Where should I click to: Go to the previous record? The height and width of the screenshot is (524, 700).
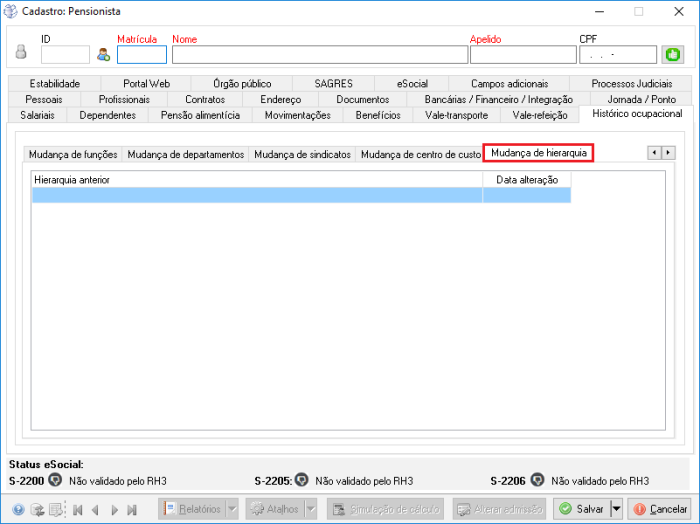pos(95,509)
